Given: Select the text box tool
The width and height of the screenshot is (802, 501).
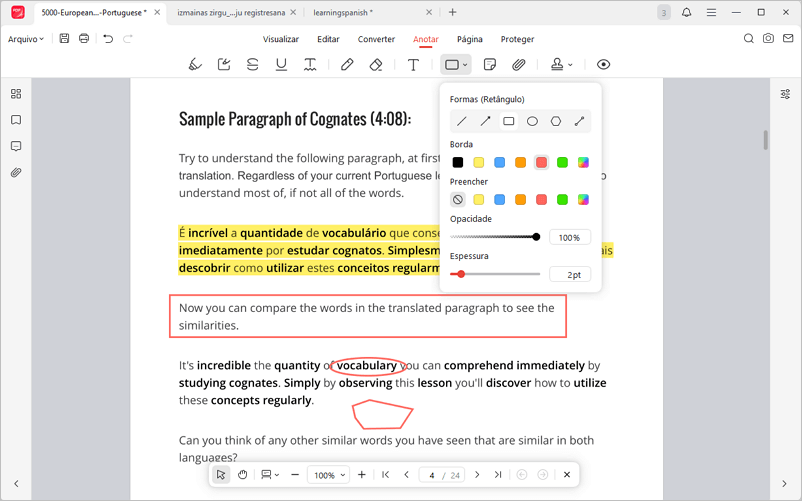Looking at the screenshot, I should point(413,64).
